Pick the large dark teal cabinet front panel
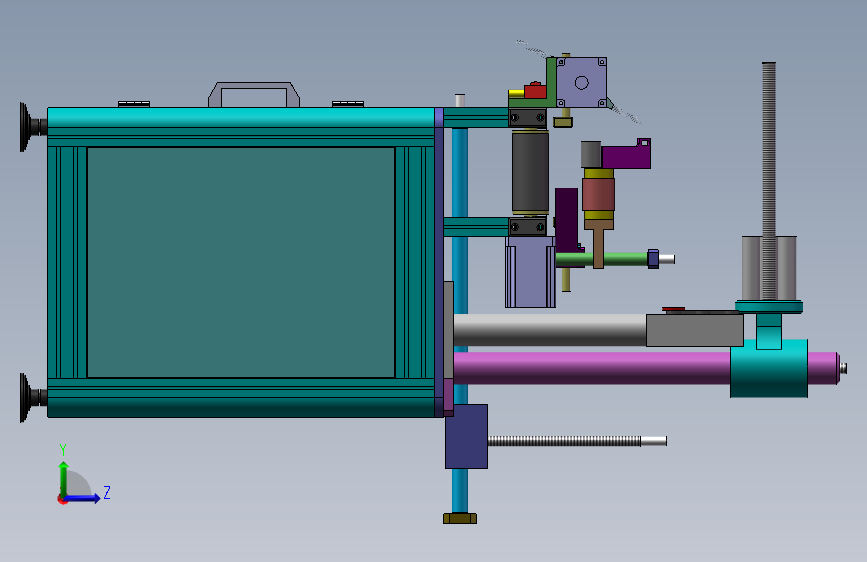This screenshot has width=867, height=562. [241, 262]
